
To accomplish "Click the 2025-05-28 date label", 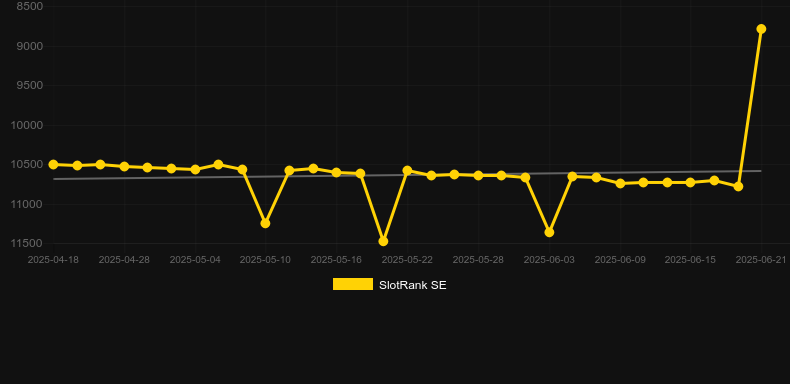I will point(478,260).
